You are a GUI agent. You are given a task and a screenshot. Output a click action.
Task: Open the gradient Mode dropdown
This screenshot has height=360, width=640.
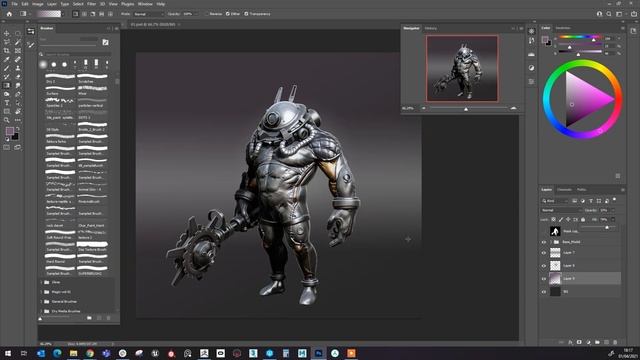(x=149, y=14)
